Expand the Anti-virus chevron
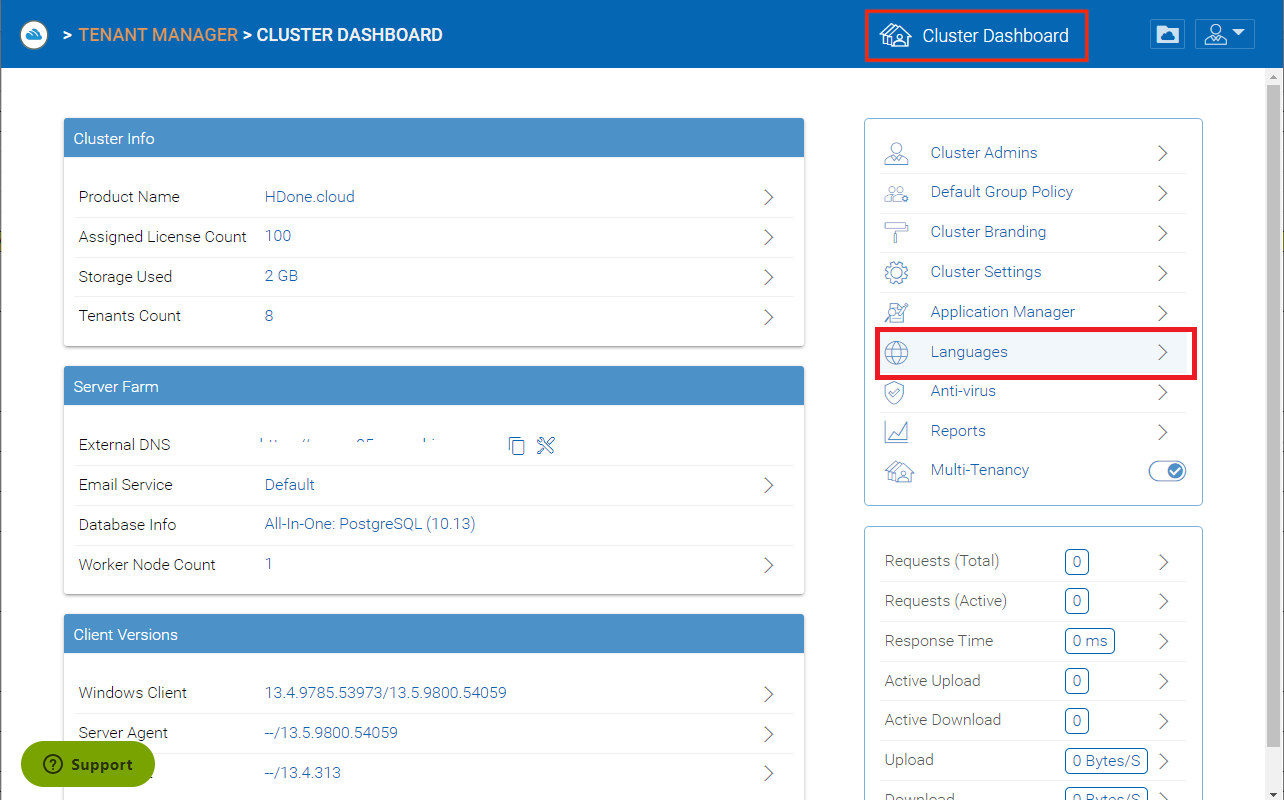1284x800 pixels. point(1163,392)
